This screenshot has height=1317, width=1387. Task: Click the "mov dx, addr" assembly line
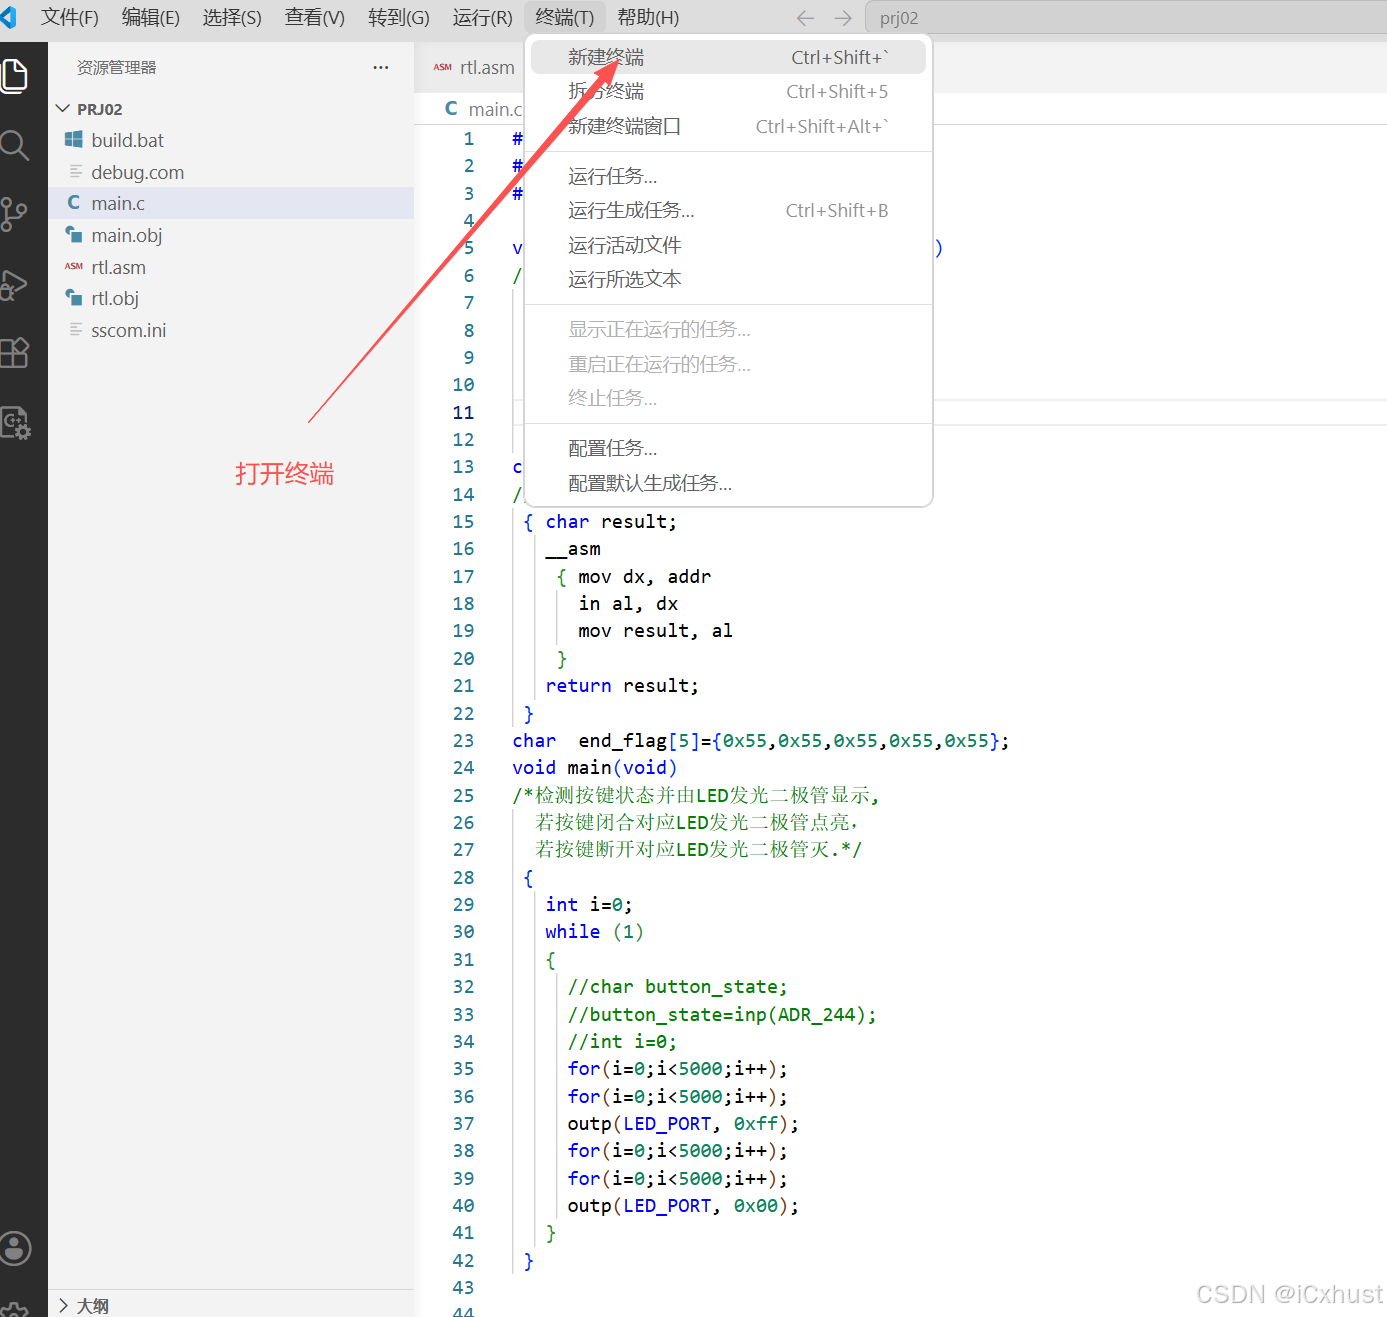[644, 577]
